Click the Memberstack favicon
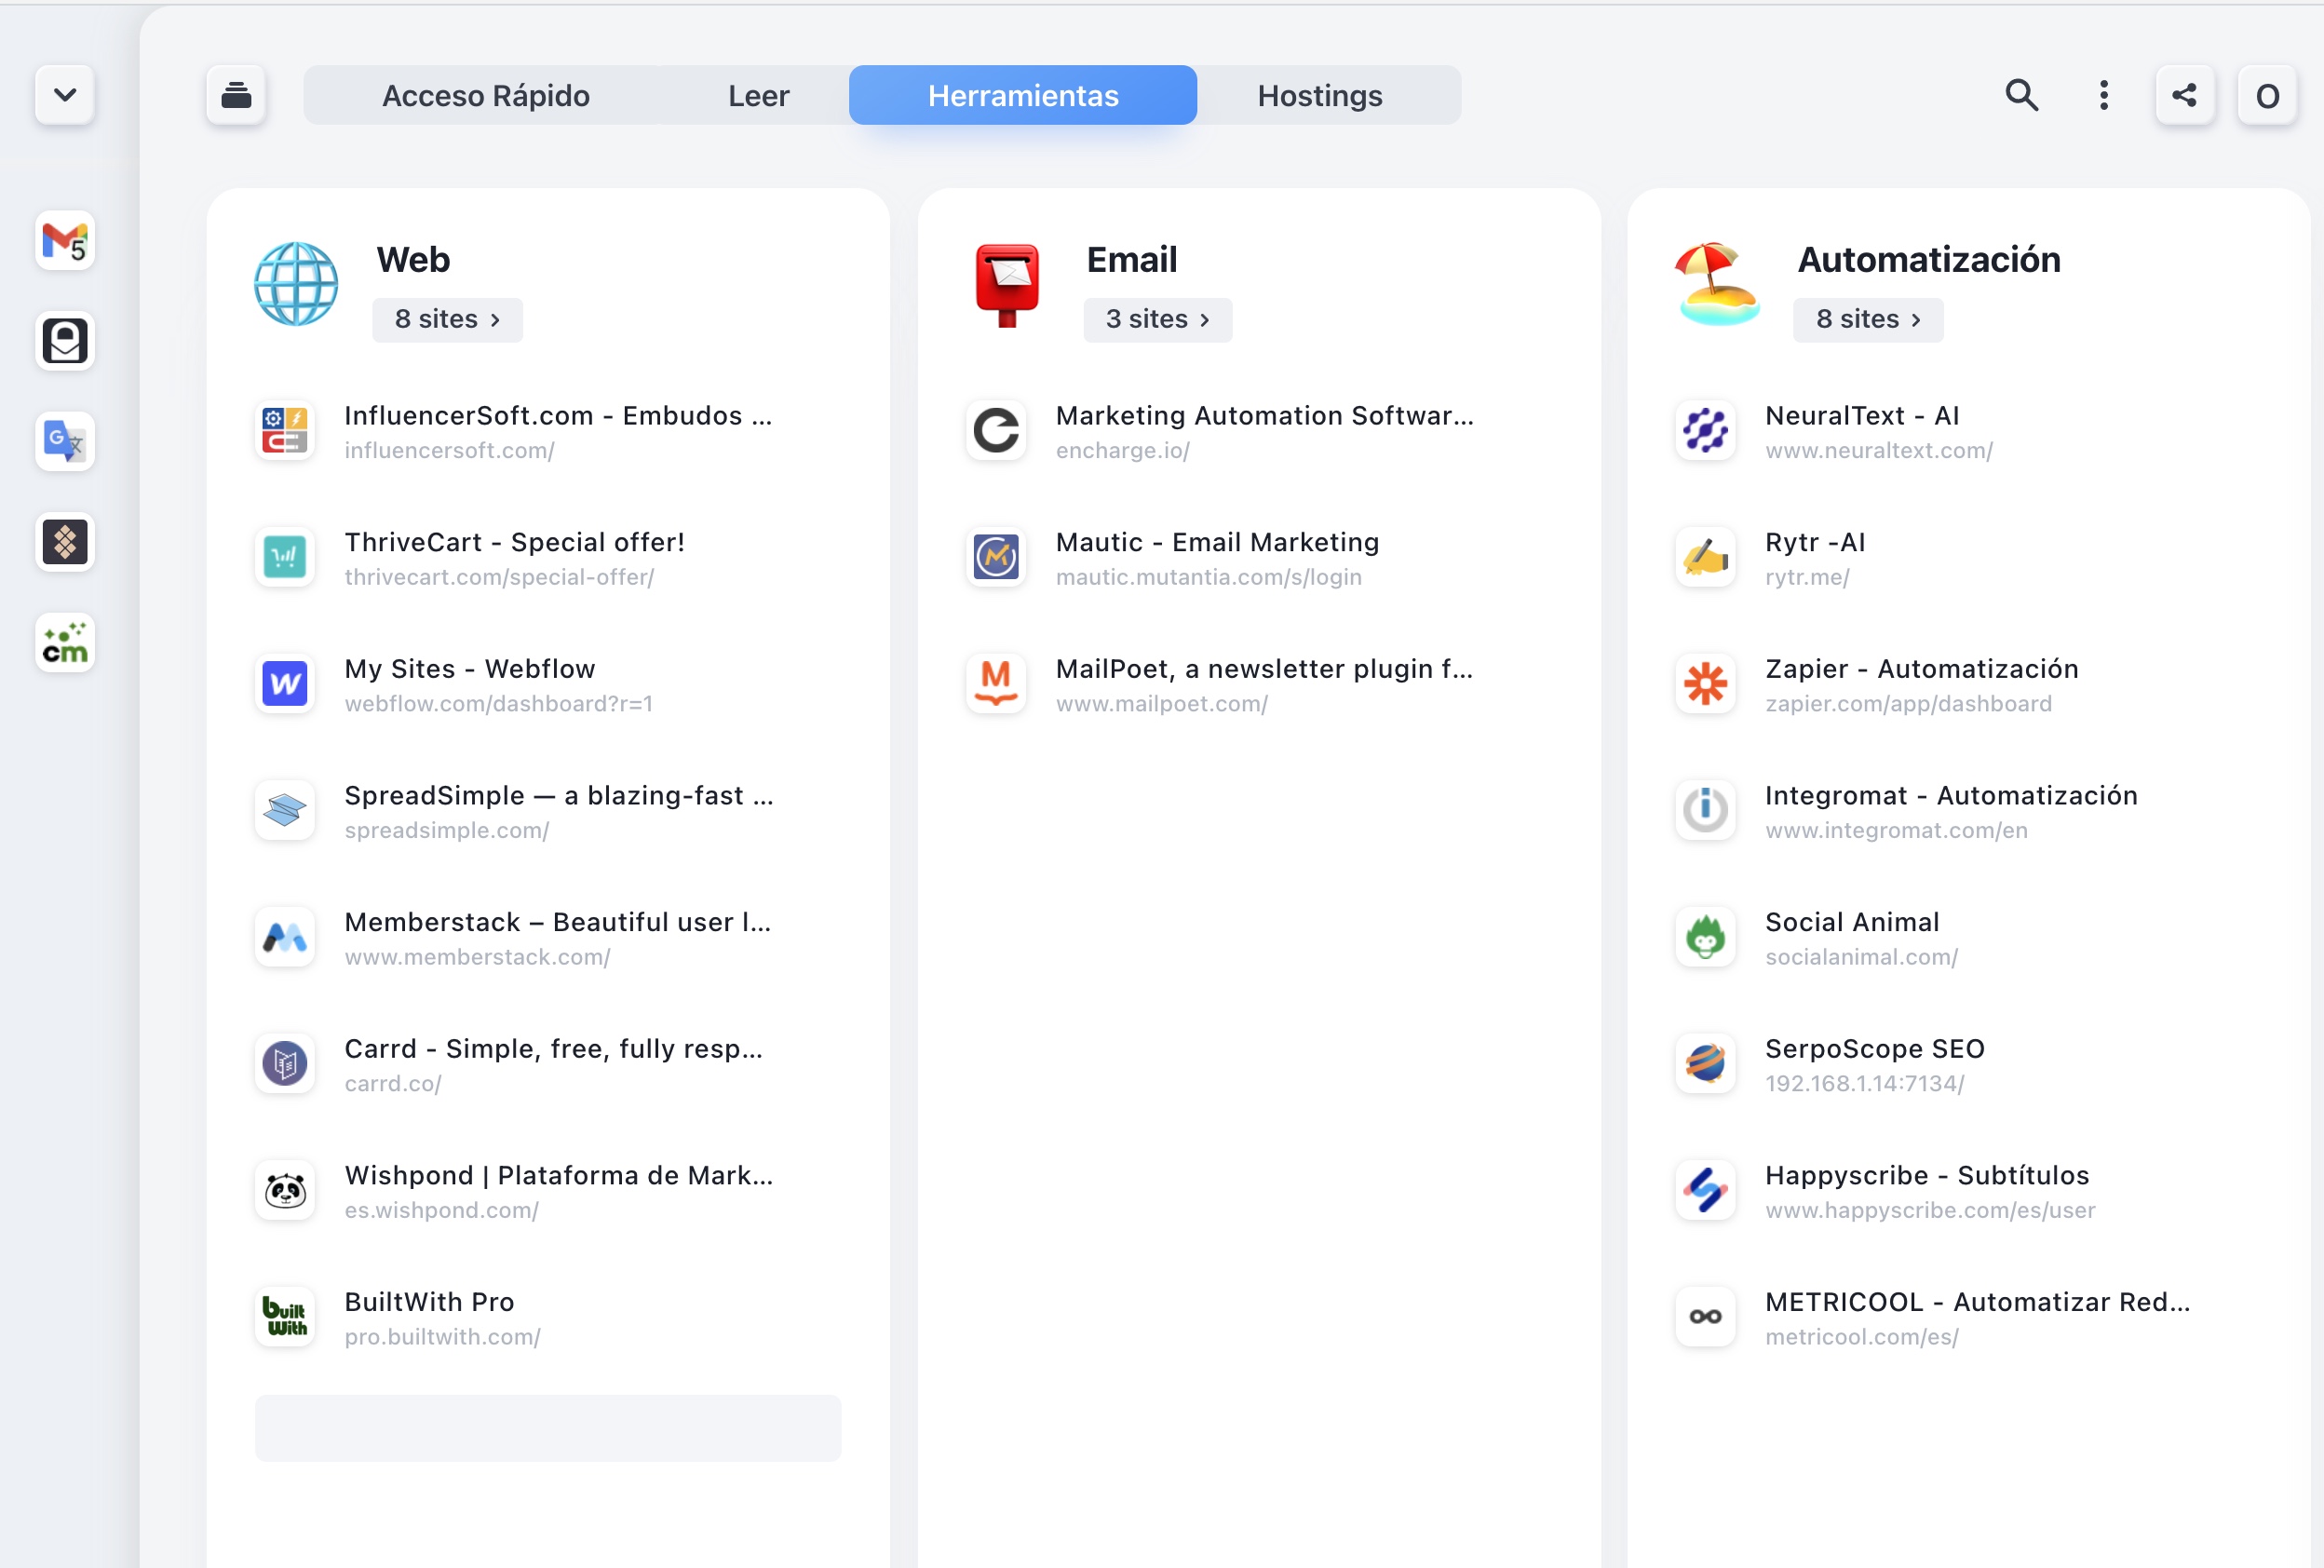 [285, 937]
